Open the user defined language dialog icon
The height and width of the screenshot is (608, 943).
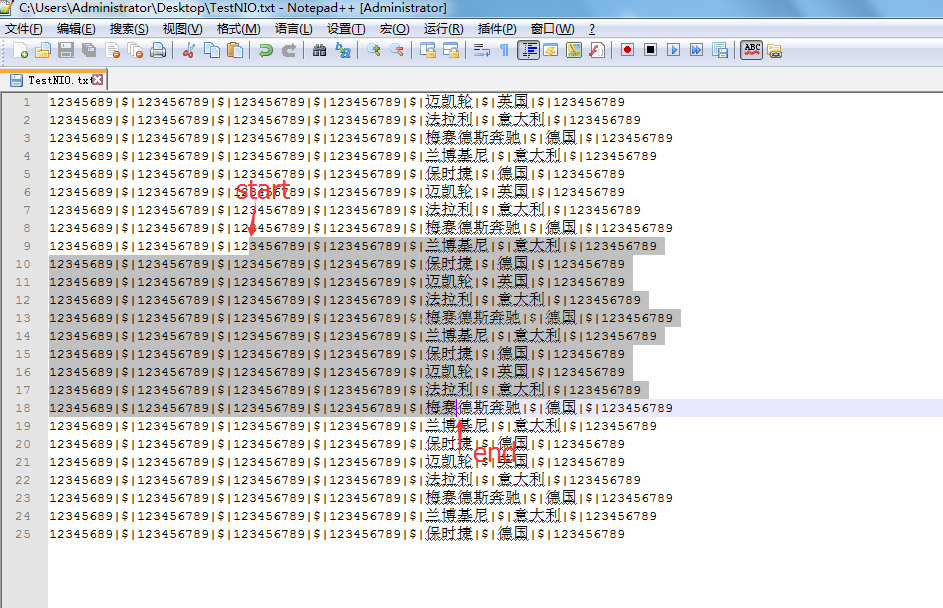tap(551, 51)
